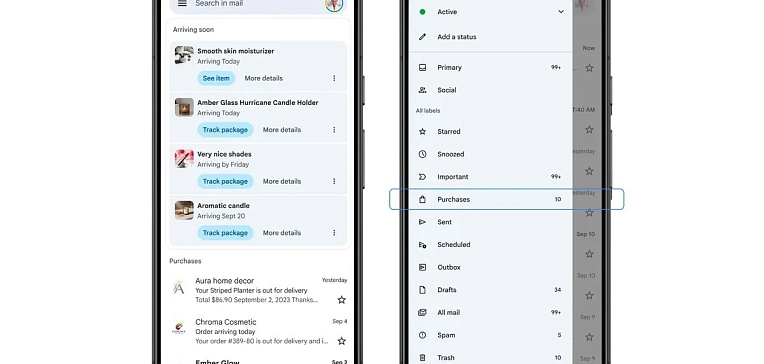The height and width of the screenshot is (364, 764).
Task: Open the three-dot menu for Smooth skin moisturizer
Action: [334, 78]
